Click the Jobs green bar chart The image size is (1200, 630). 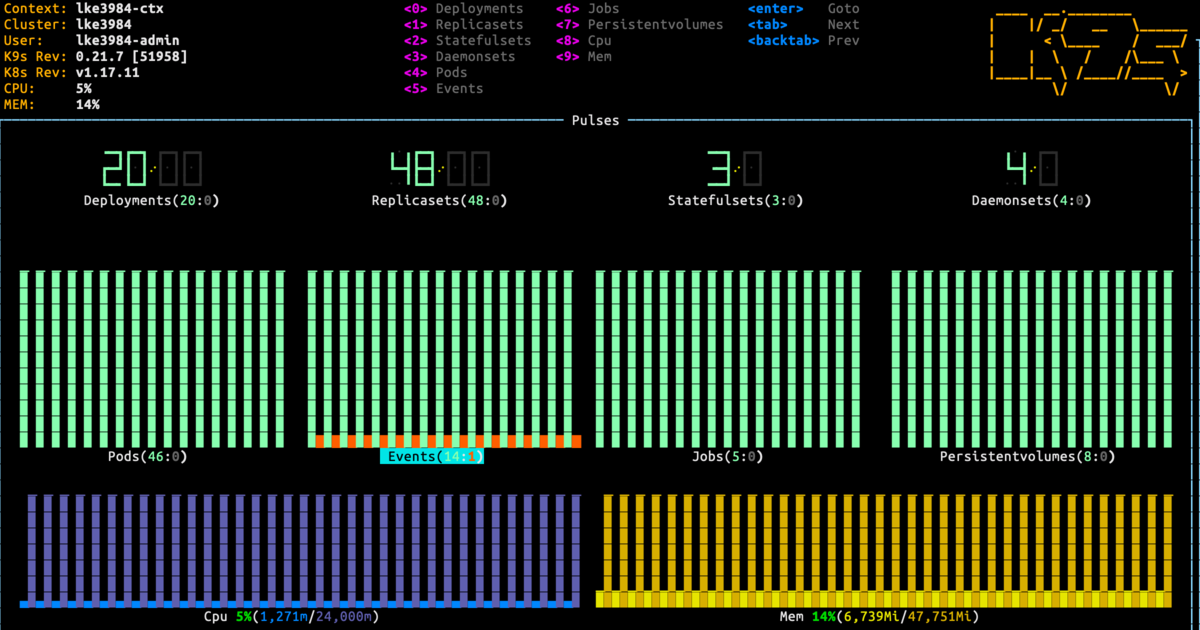point(728,357)
